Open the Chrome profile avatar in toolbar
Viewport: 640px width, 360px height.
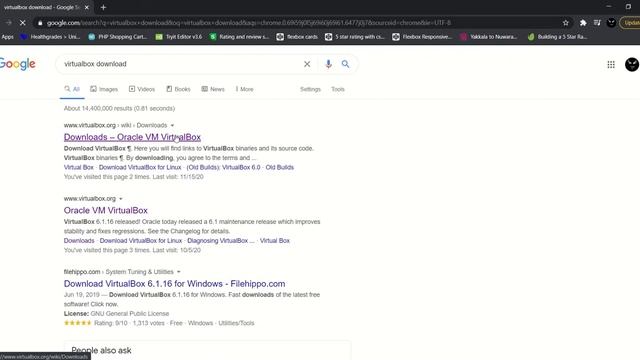coord(611,23)
